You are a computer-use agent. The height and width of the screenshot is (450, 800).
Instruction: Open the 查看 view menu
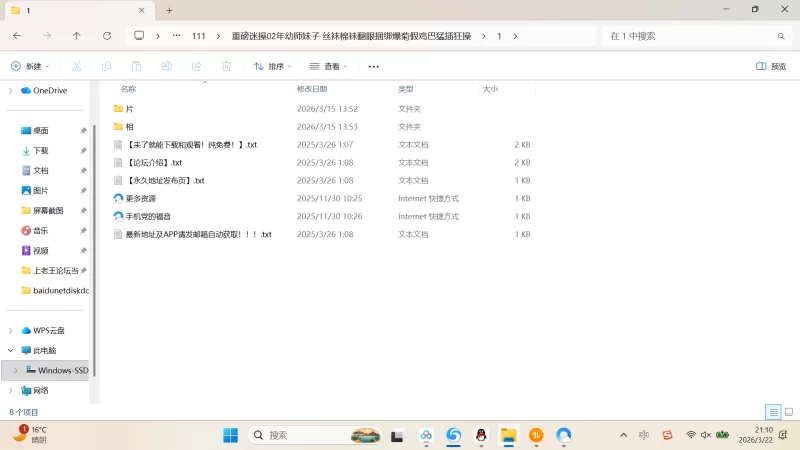tap(329, 66)
